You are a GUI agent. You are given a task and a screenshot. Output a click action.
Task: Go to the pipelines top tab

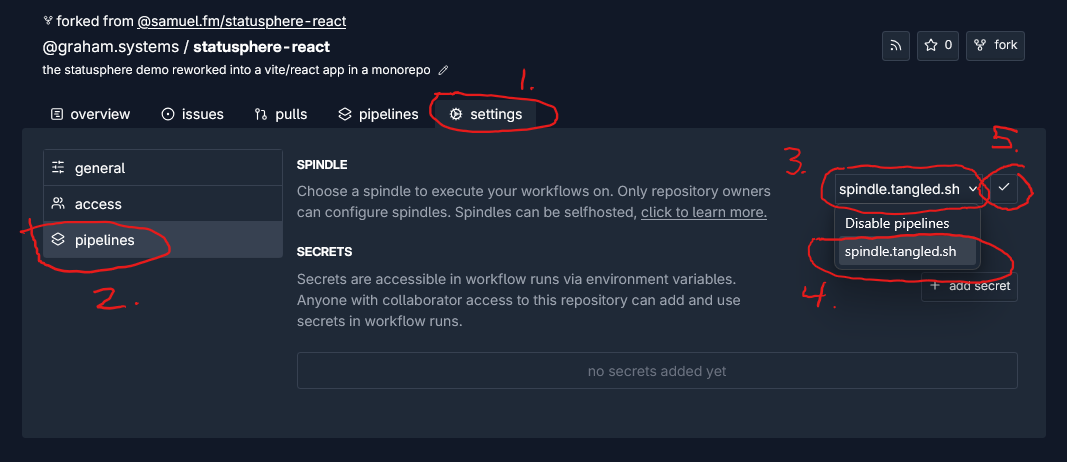click(x=378, y=114)
